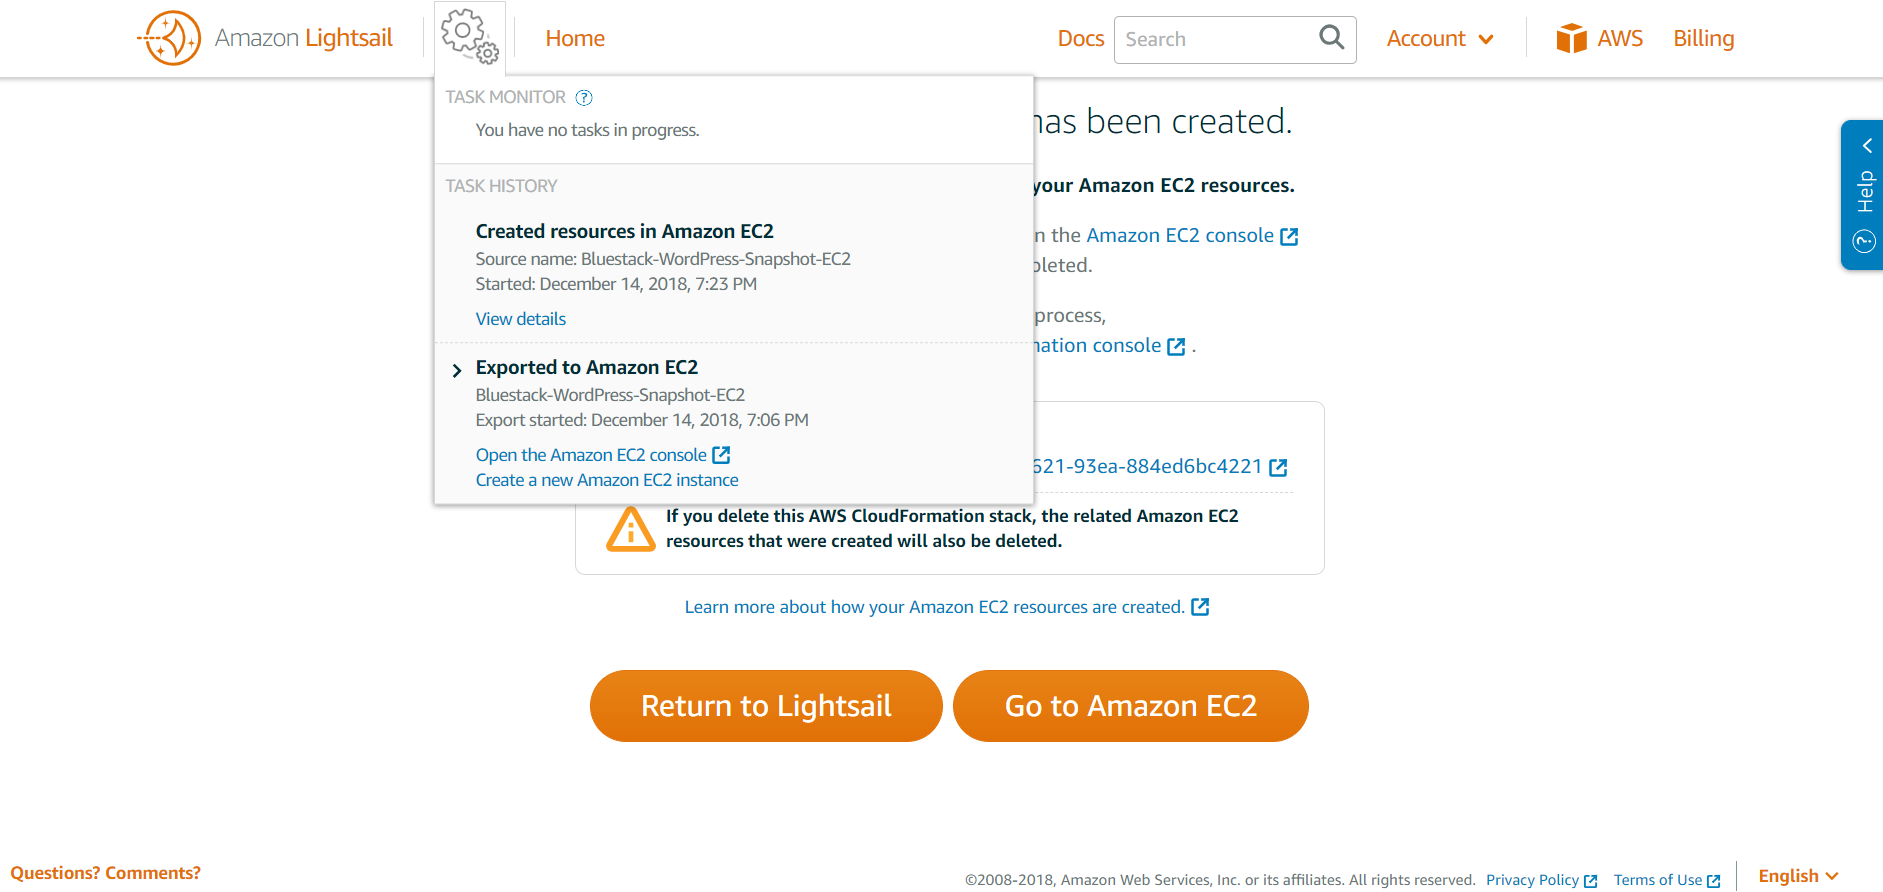Click the warning triangle icon

click(x=630, y=529)
